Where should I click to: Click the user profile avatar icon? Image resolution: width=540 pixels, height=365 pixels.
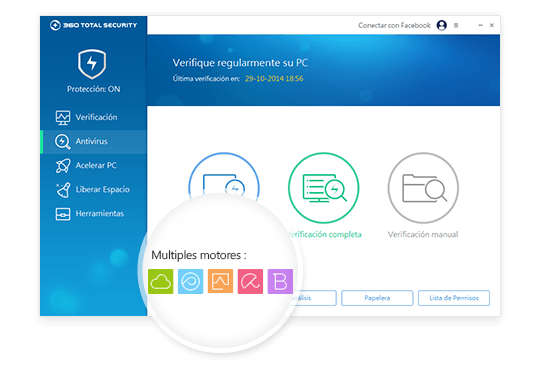click(442, 25)
